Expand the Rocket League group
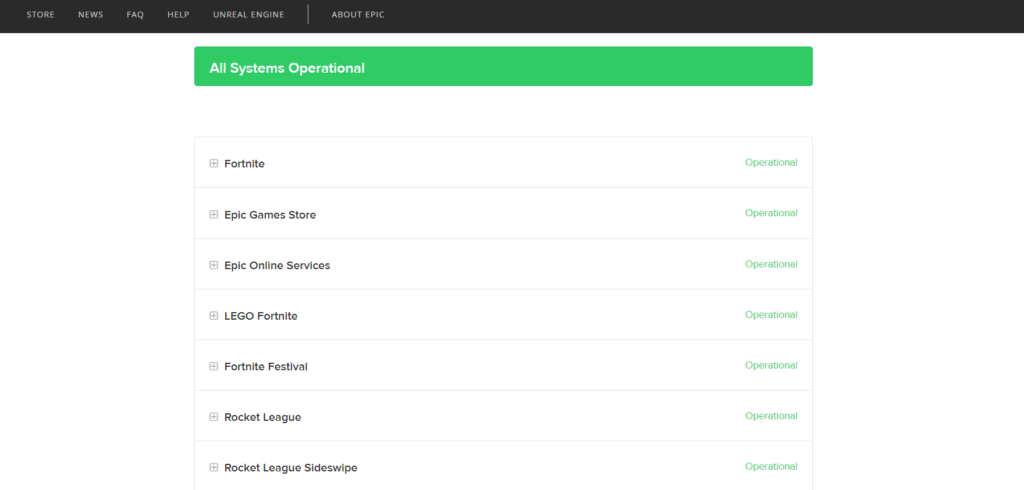Viewport: 1024px width, 490px height. tap(214, 417)
